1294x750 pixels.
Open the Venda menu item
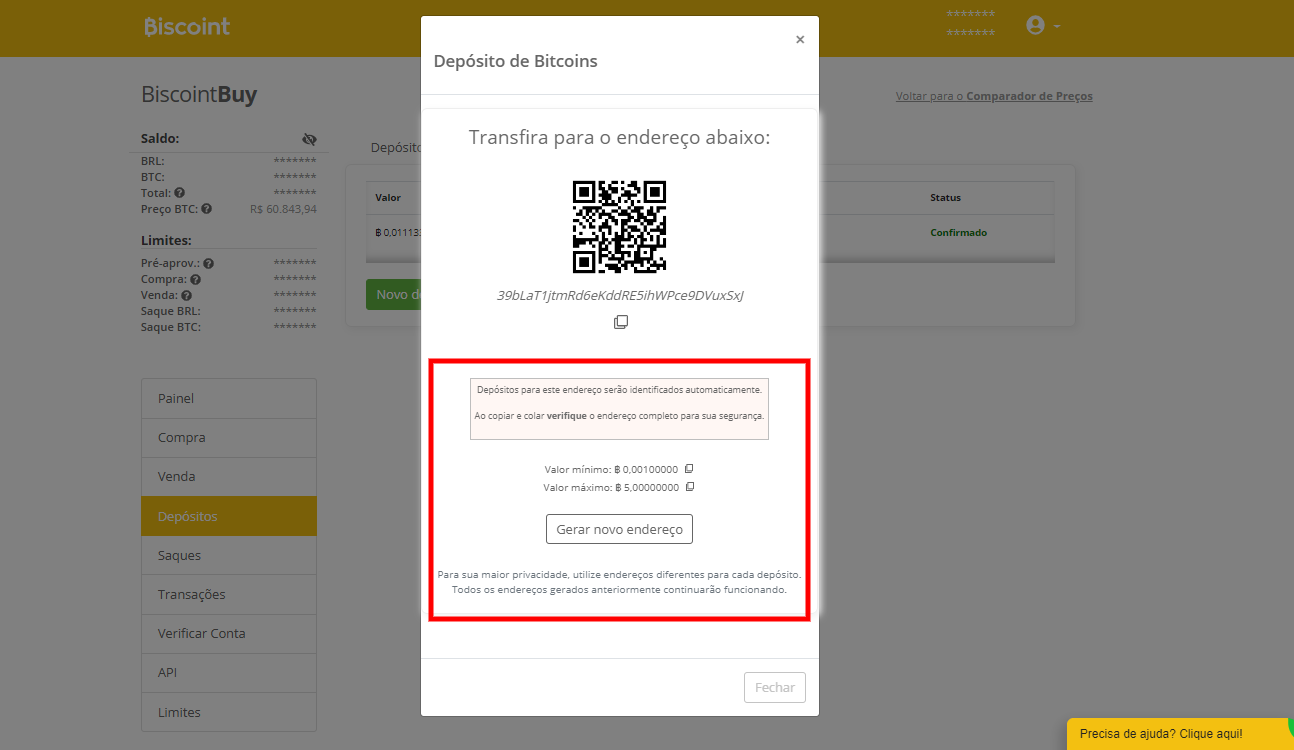[x=229, y=476]
